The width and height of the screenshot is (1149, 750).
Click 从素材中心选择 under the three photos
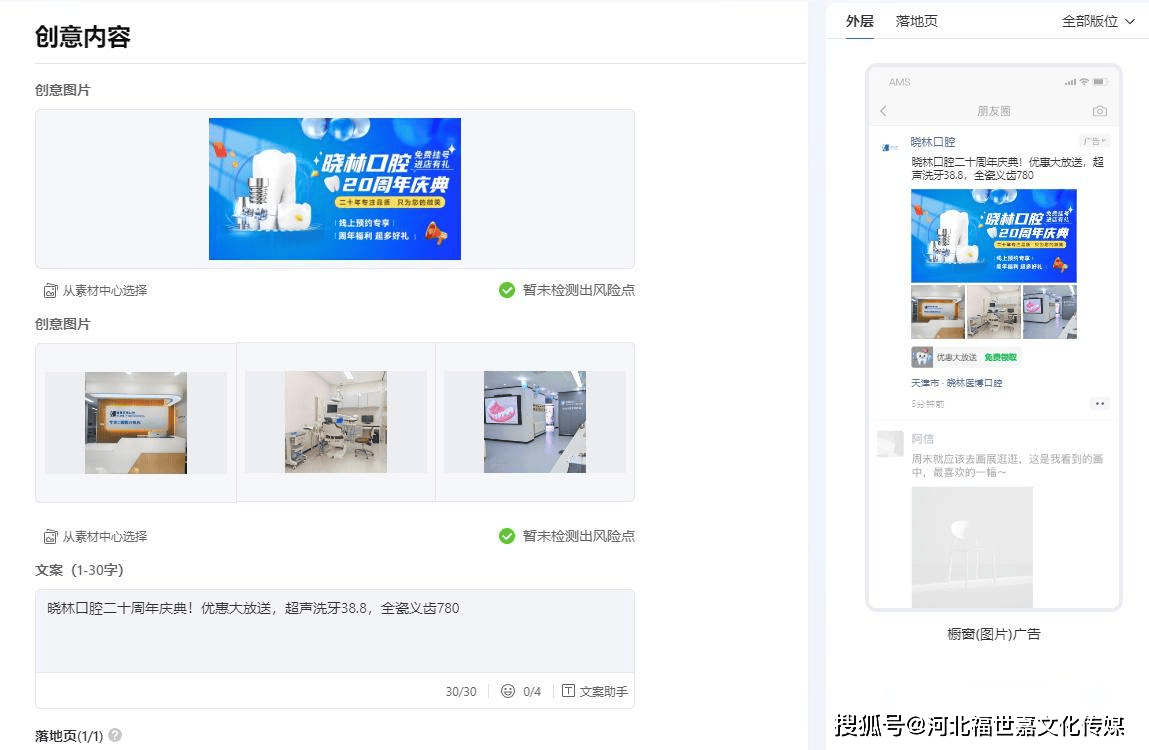(x=96, y=536)
